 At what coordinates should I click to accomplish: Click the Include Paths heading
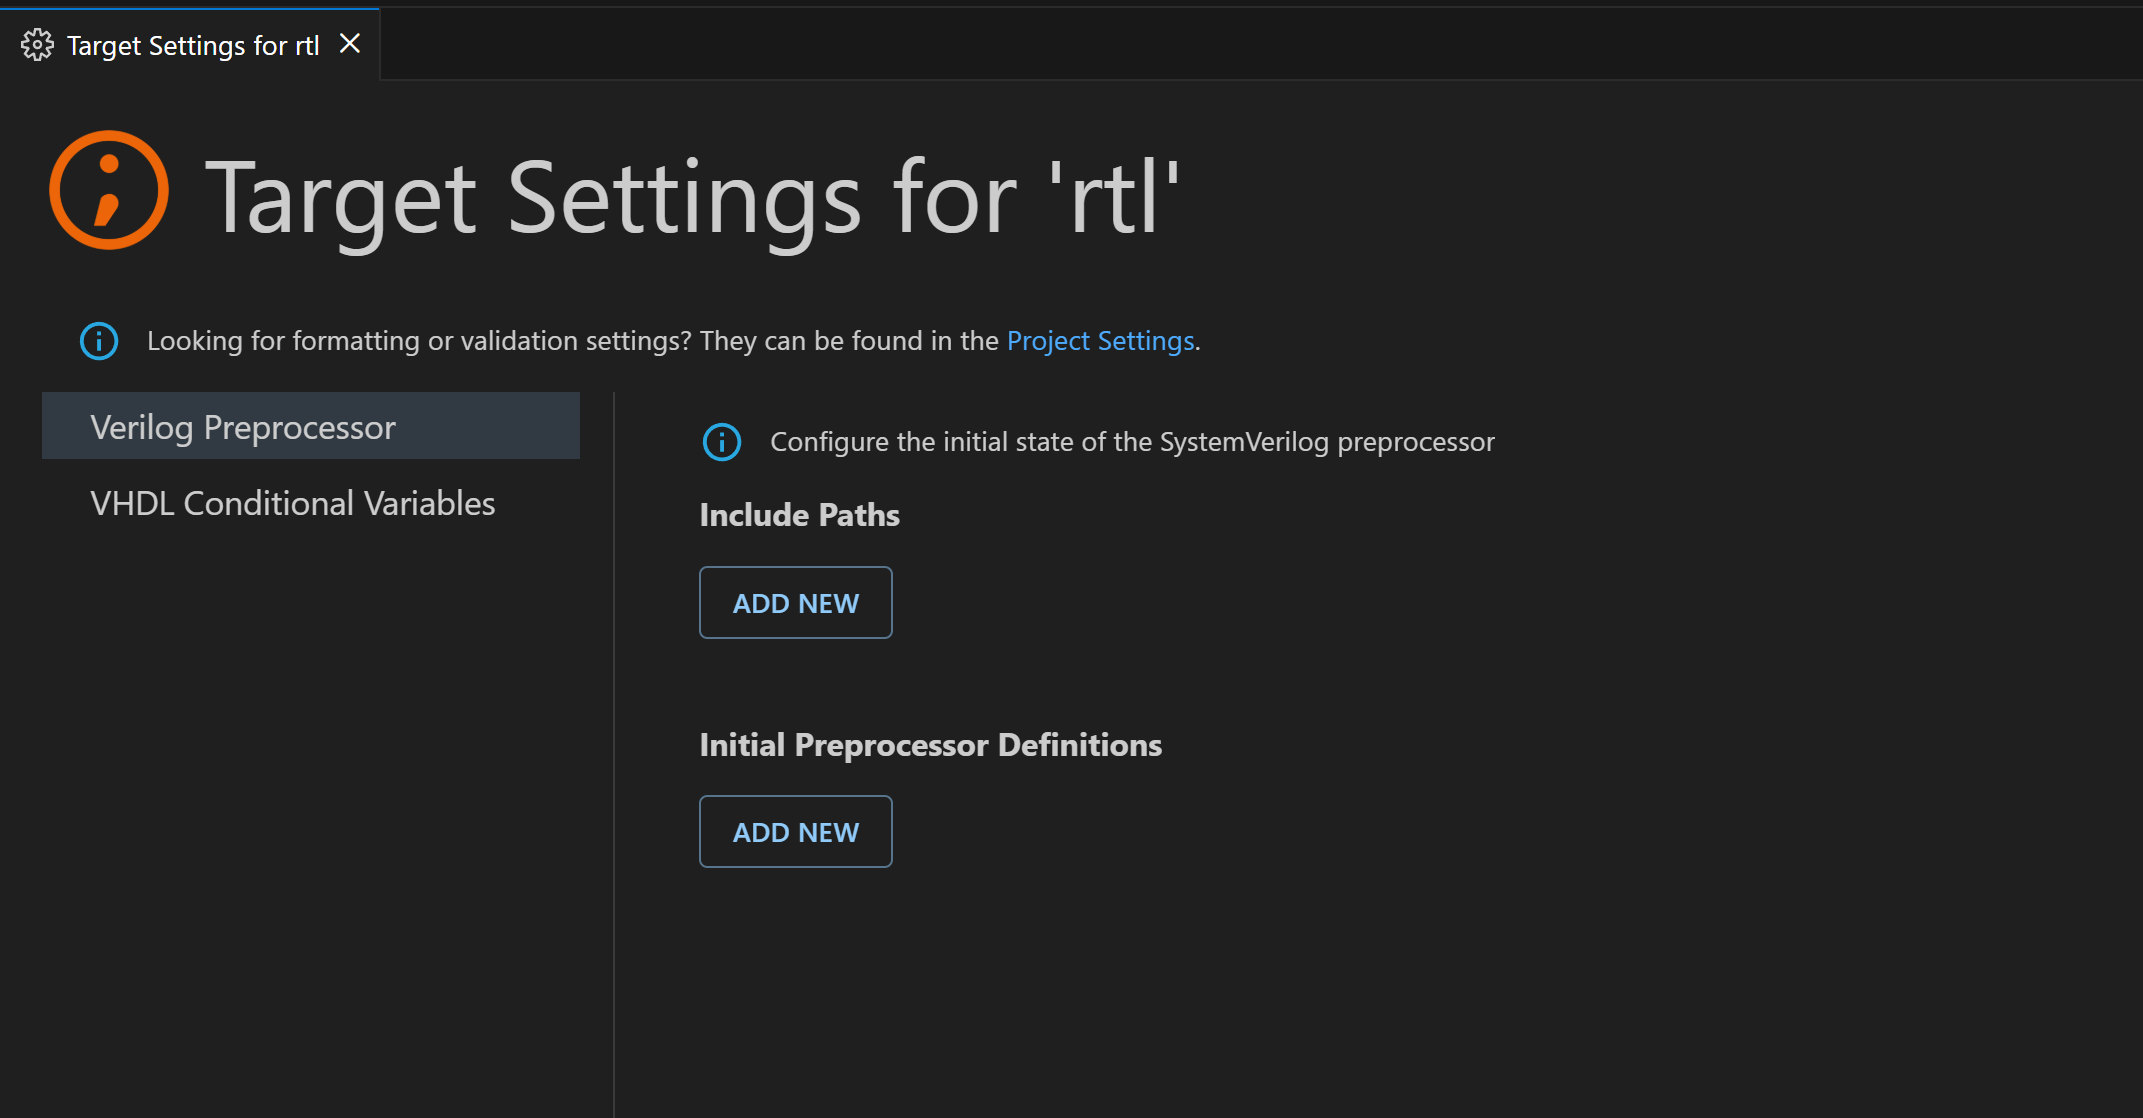tap(800, 515)
